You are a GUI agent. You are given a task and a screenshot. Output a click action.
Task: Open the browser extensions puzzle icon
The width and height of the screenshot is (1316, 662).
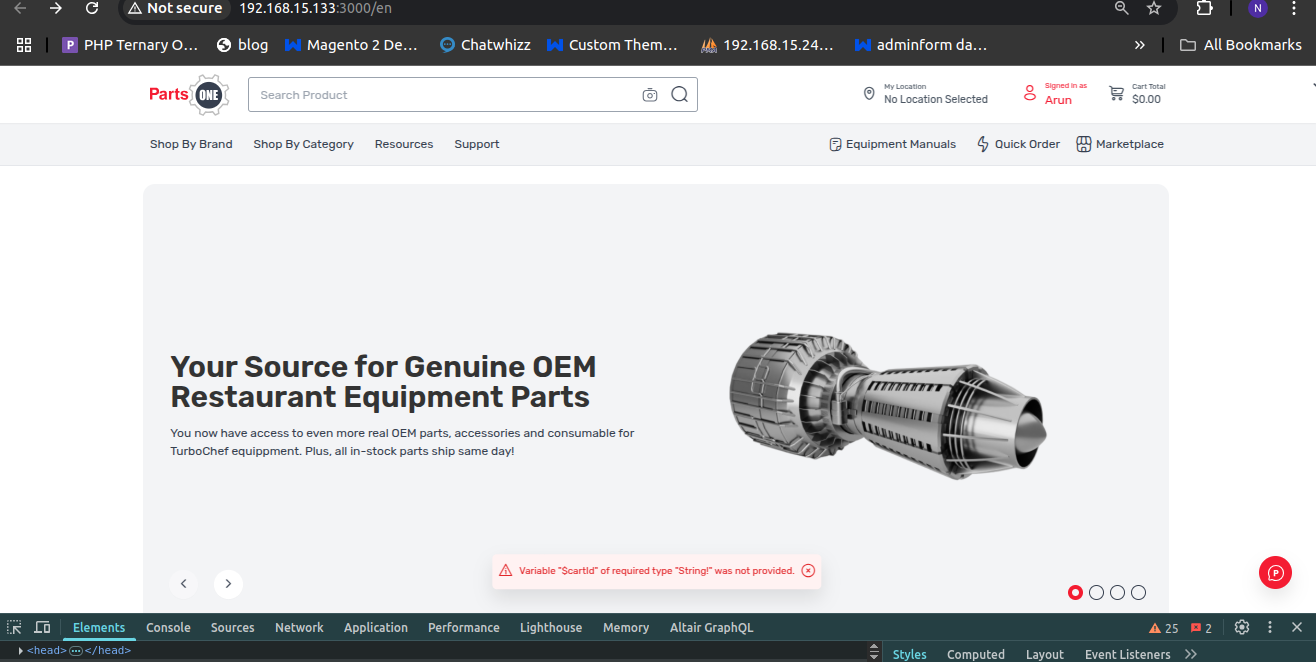(x=1205, y=8)
